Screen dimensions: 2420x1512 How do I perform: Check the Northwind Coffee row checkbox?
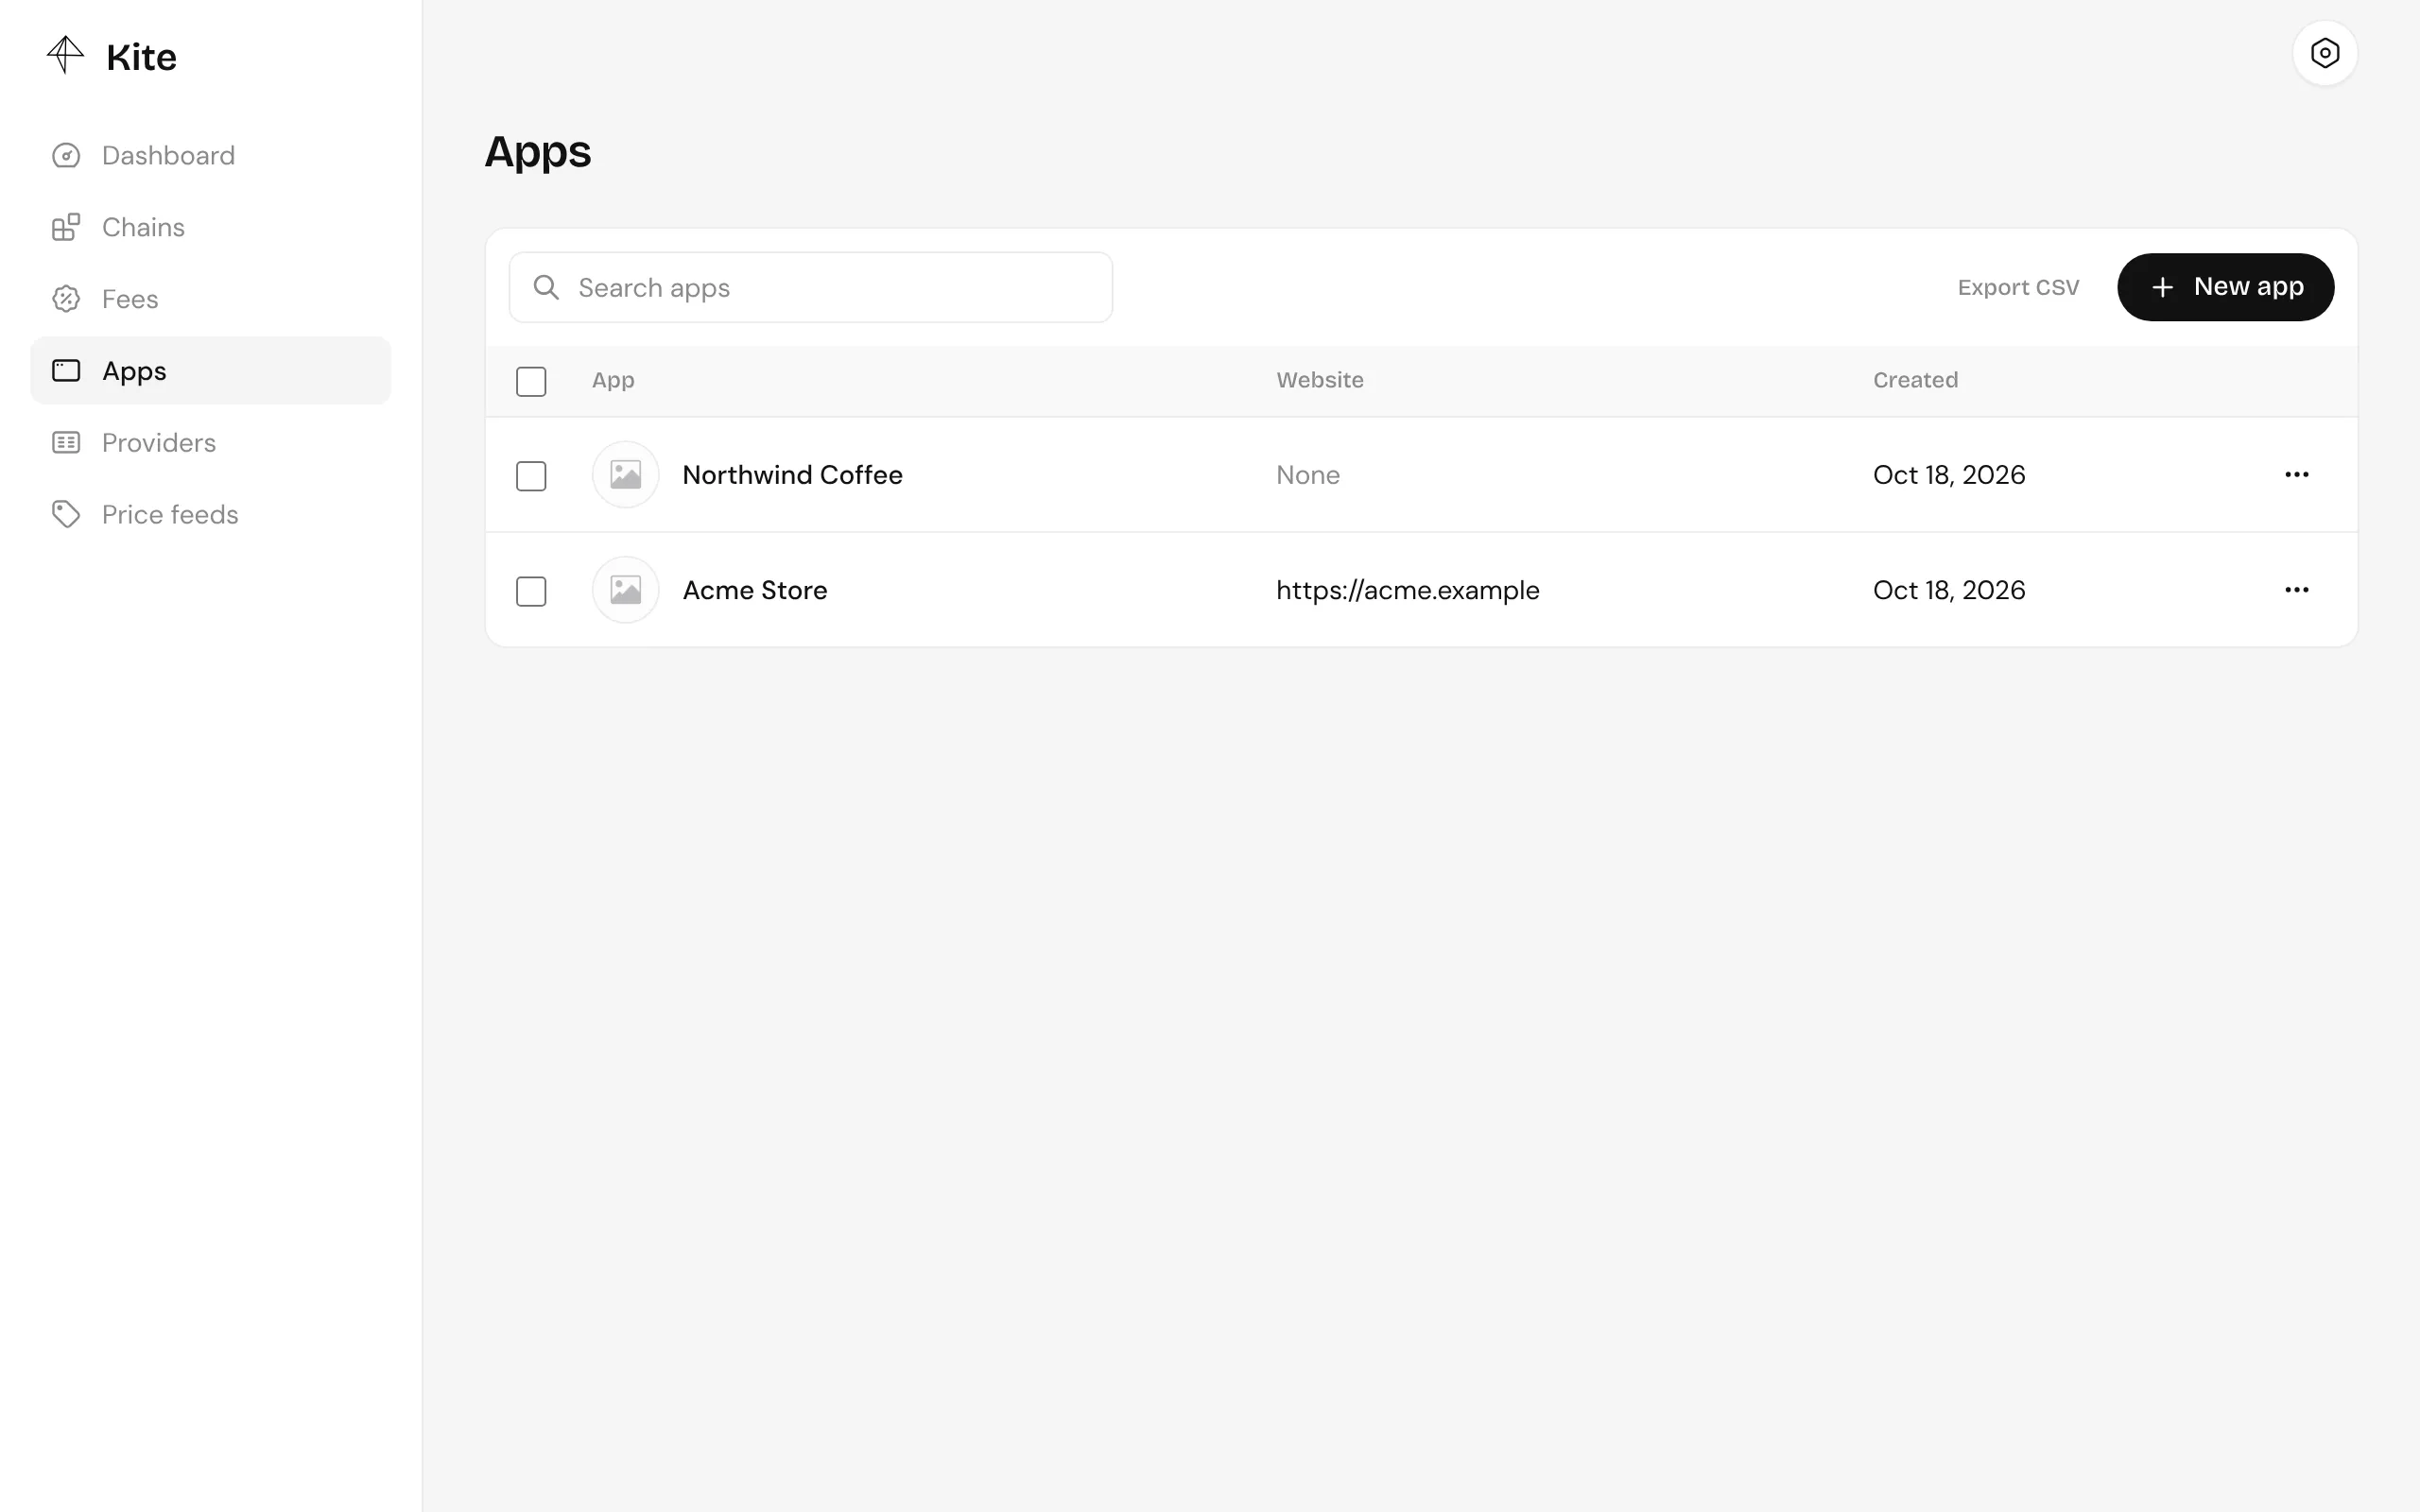point(531,476)
